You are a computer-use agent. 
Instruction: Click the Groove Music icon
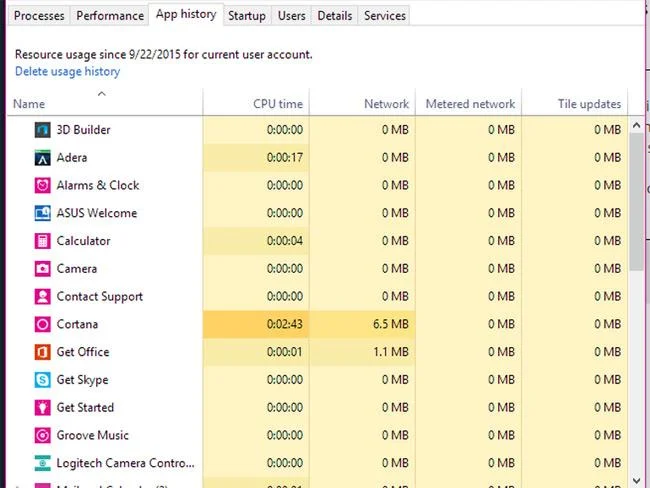42,435
